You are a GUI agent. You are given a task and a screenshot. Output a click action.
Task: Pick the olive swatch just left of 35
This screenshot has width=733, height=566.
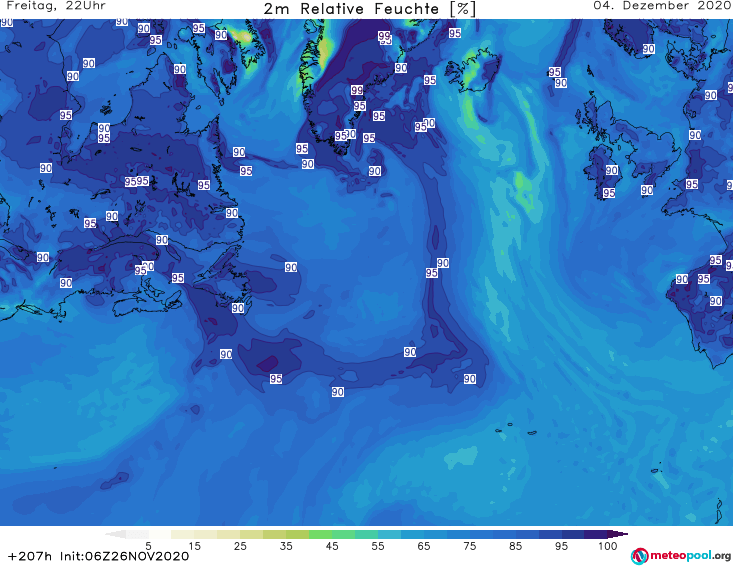[274, 534]
